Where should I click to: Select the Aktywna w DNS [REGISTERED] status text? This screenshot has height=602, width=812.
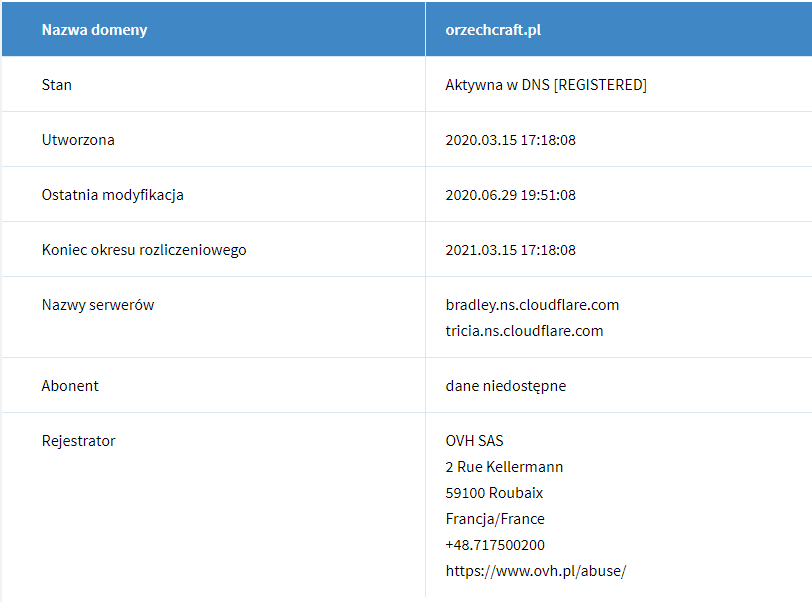pyautogui.click(x=546, y=85)
